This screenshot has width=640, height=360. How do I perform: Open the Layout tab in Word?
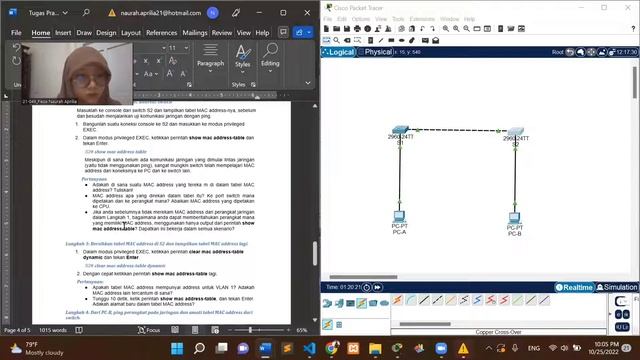pos(131,33)
